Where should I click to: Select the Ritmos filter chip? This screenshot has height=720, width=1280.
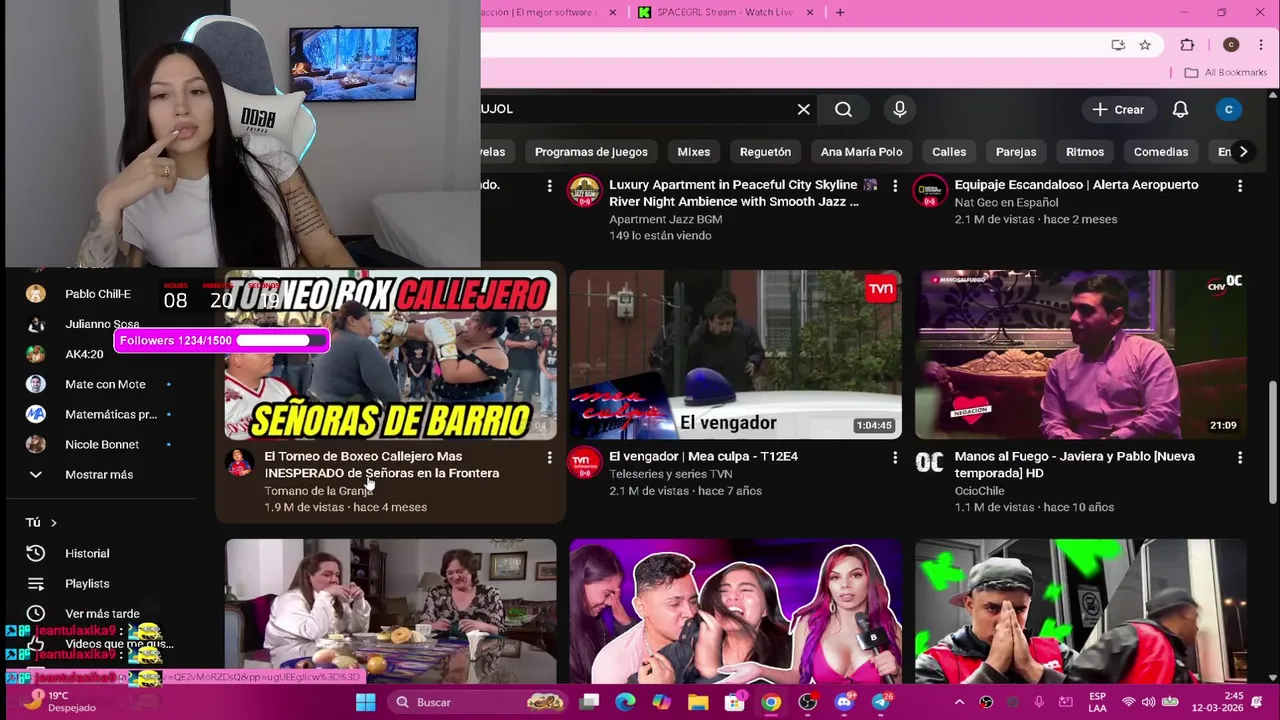[x=1085, y=152]
